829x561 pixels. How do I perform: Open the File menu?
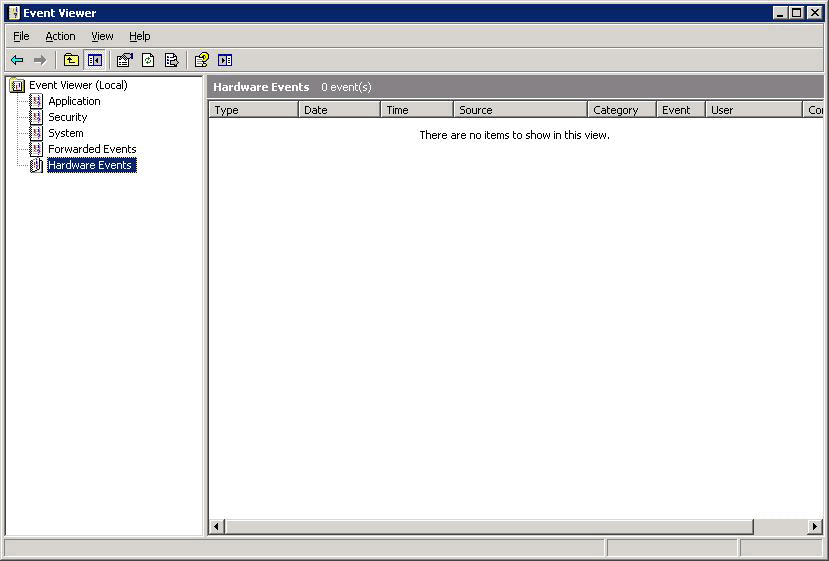[x=21, y=36]
